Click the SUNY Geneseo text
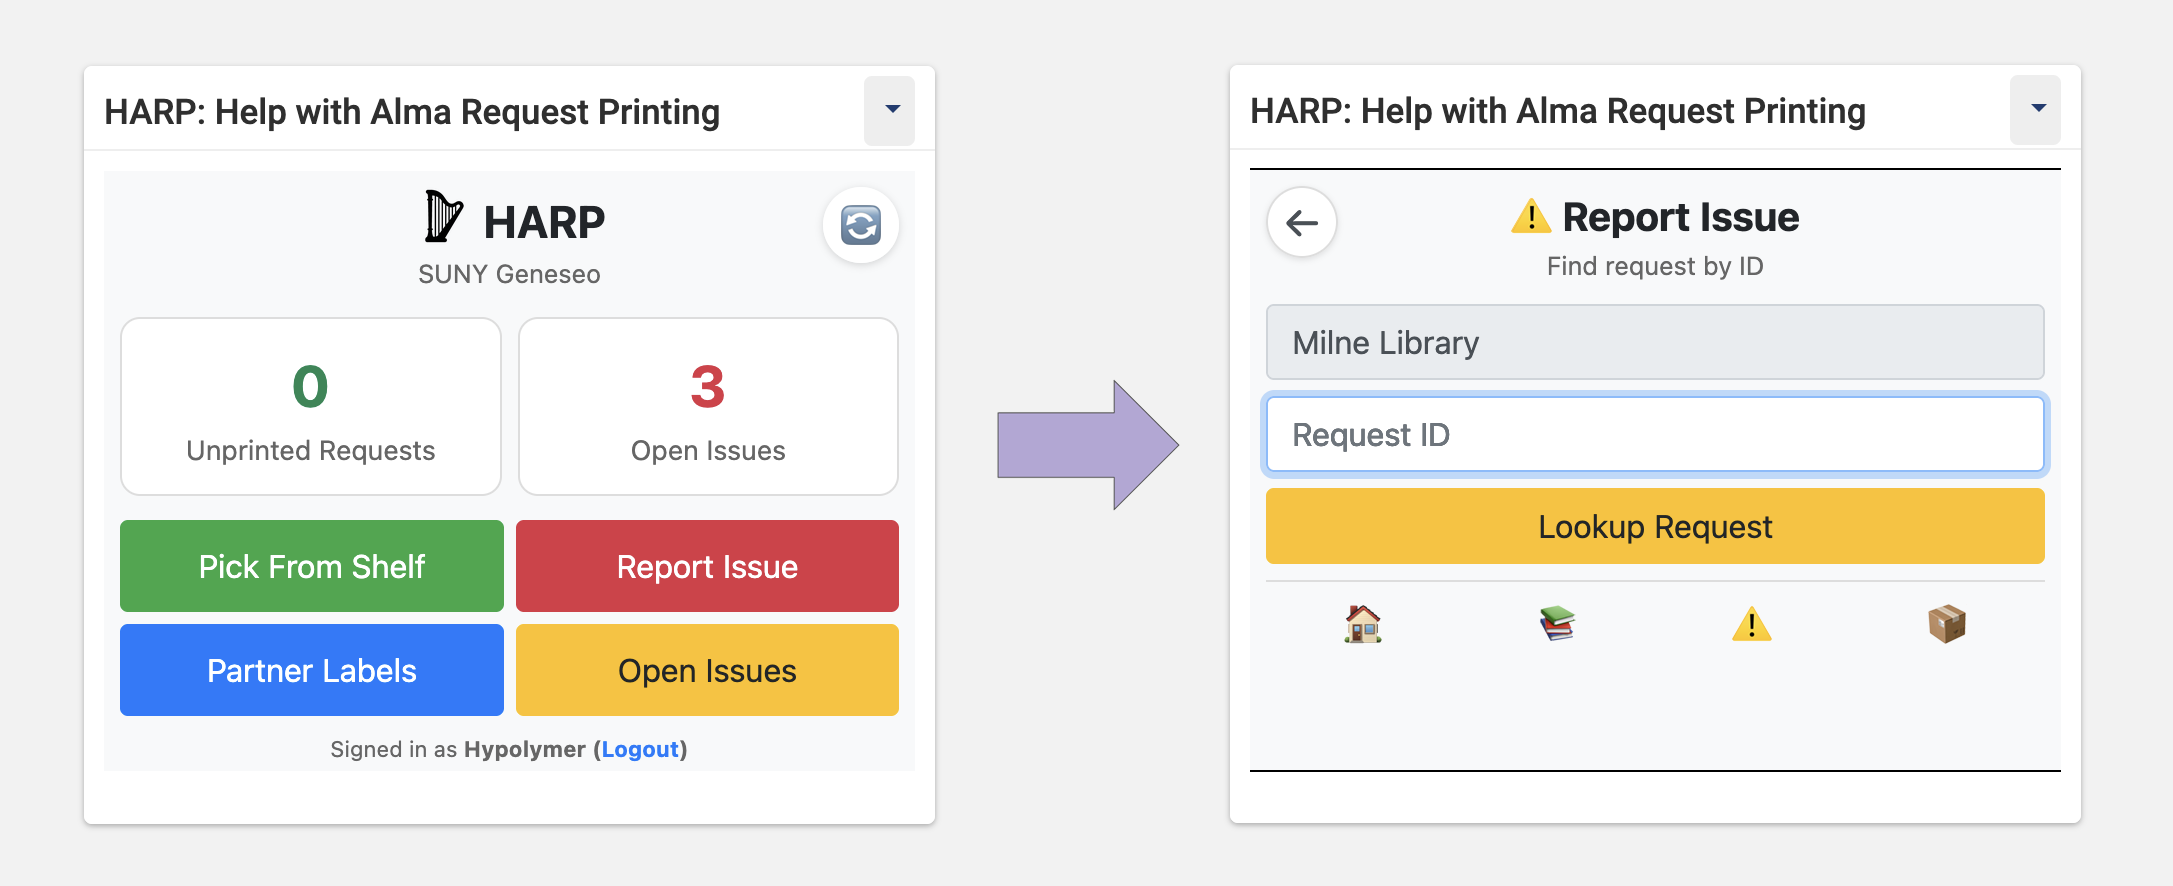The height and width of the screenshot is (886, 2173). pyautogui.click(x=509, y=274)
